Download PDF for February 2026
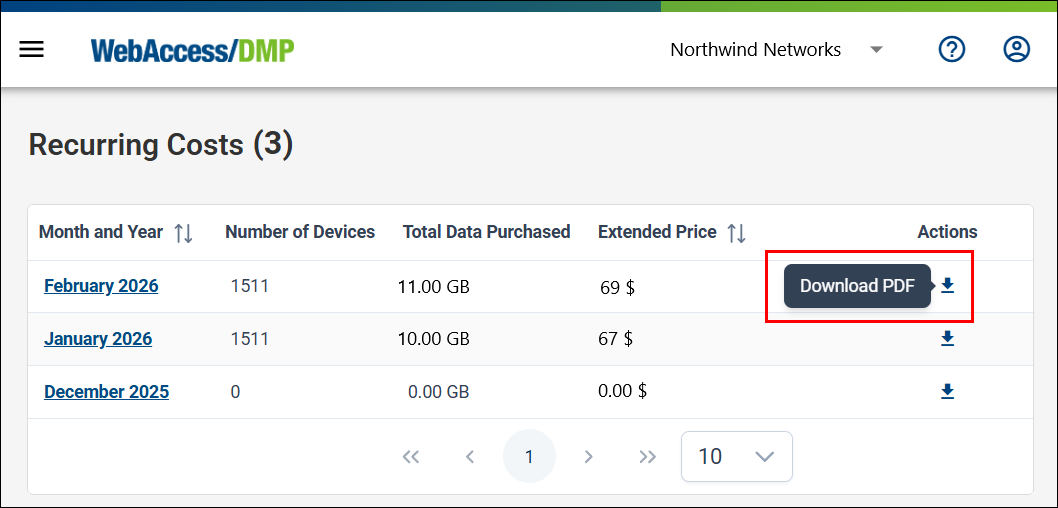The height and width of the screenshot is (508, 1058). [x=947, y=286]
